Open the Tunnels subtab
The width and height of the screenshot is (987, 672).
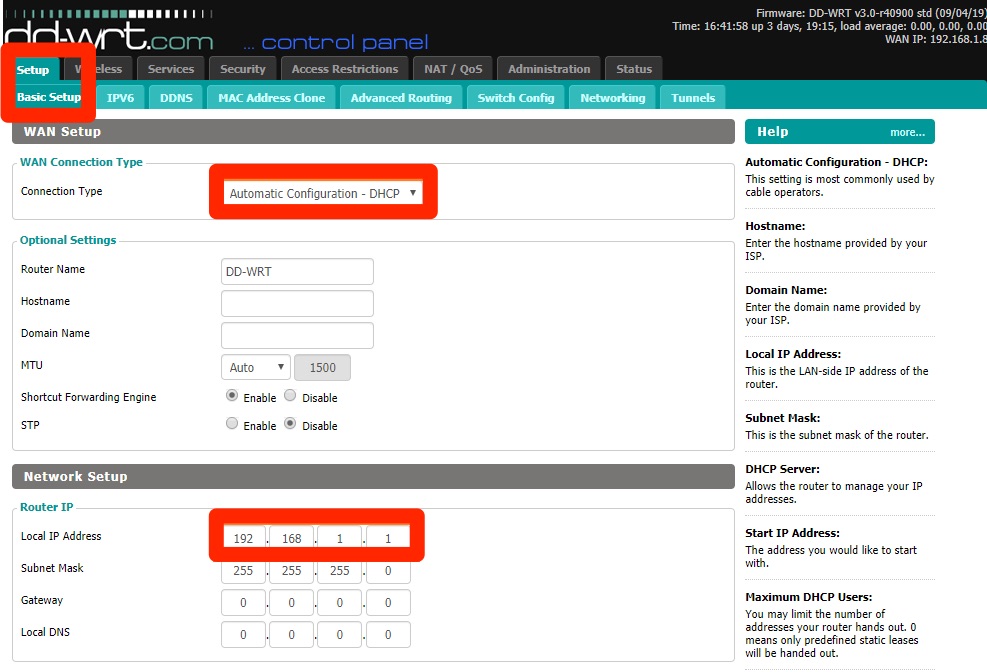coord(692,98)
